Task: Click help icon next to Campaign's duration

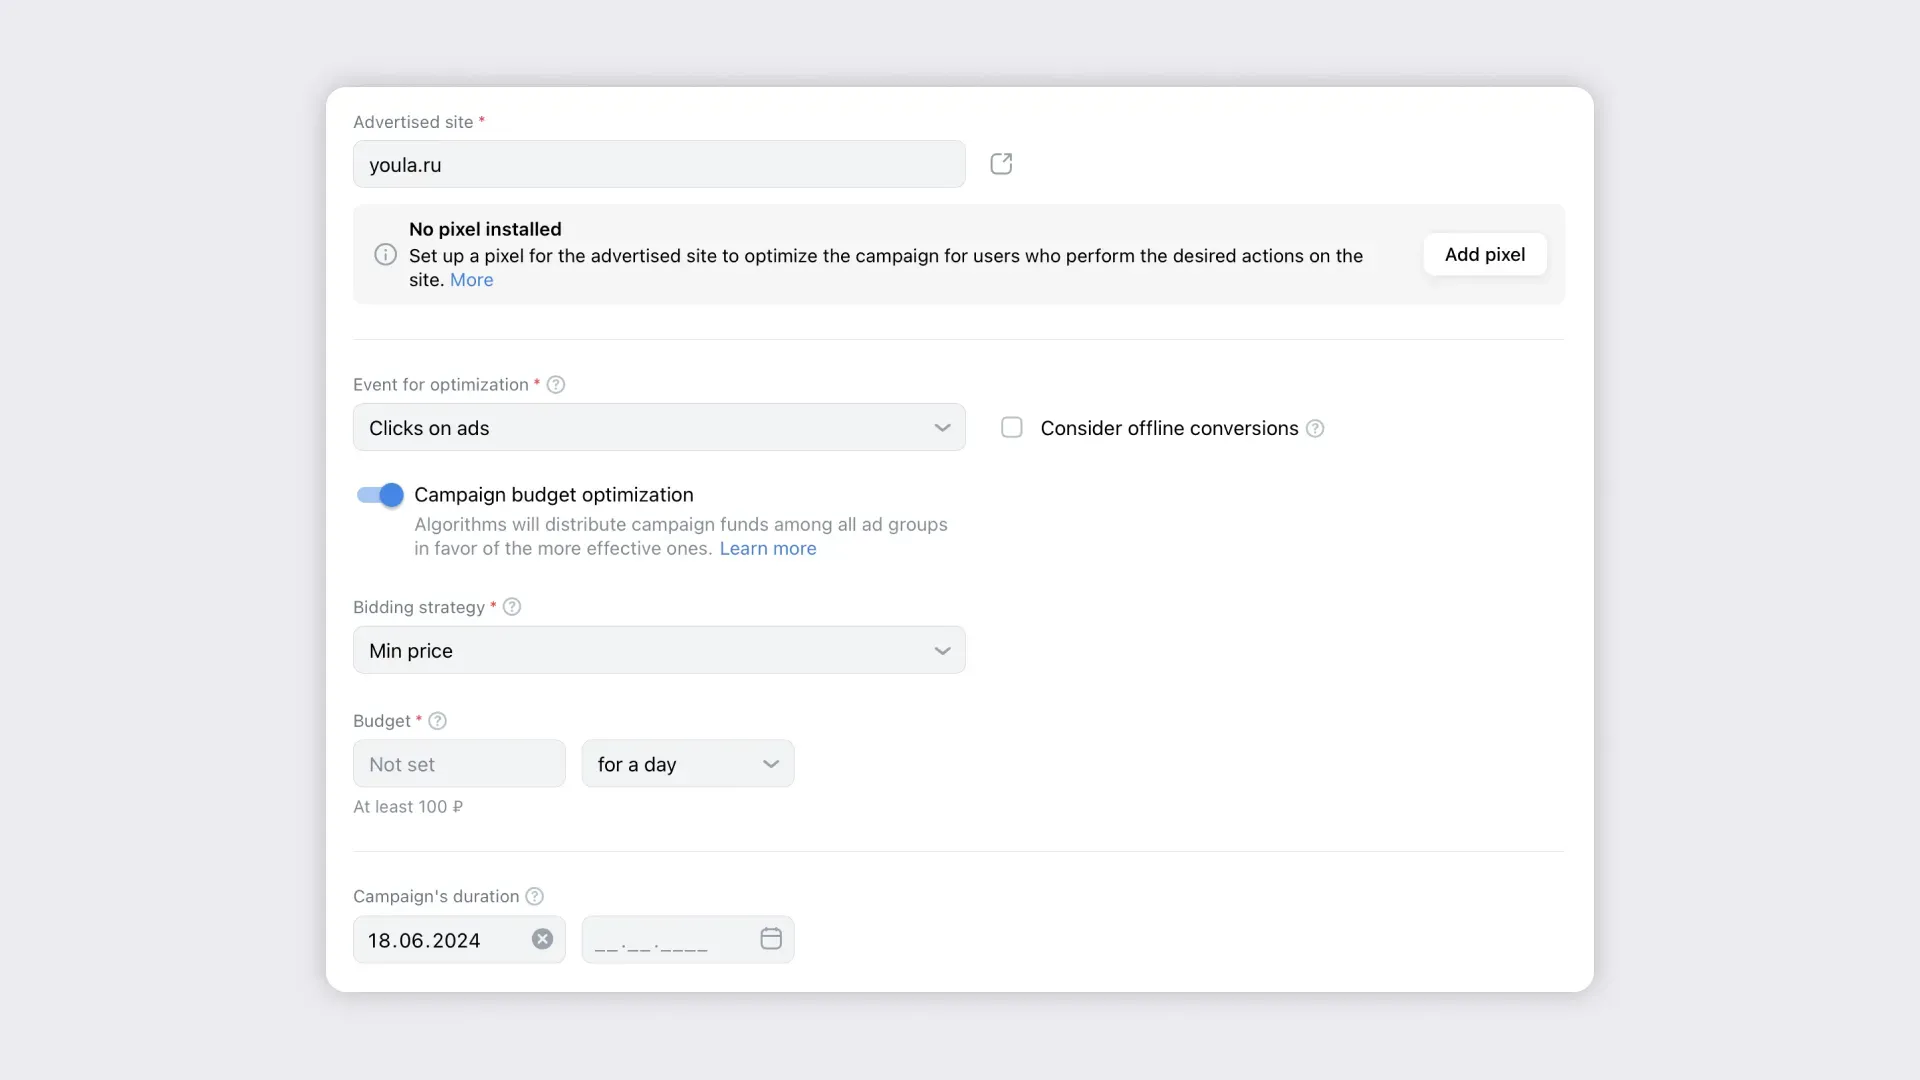Action: point(535,897)
